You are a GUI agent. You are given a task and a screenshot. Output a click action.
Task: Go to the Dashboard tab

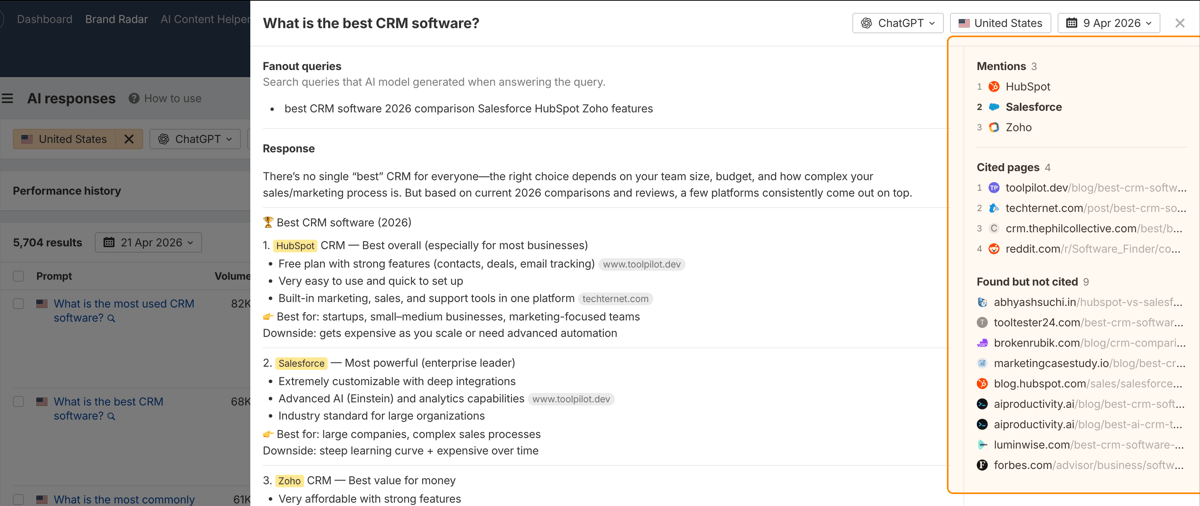(44, 19)
